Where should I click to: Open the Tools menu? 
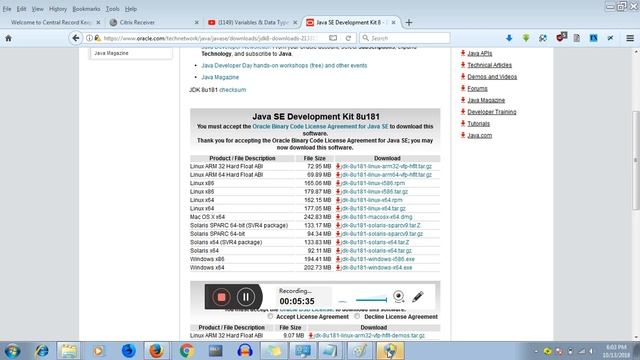click(x=112, y=9)
